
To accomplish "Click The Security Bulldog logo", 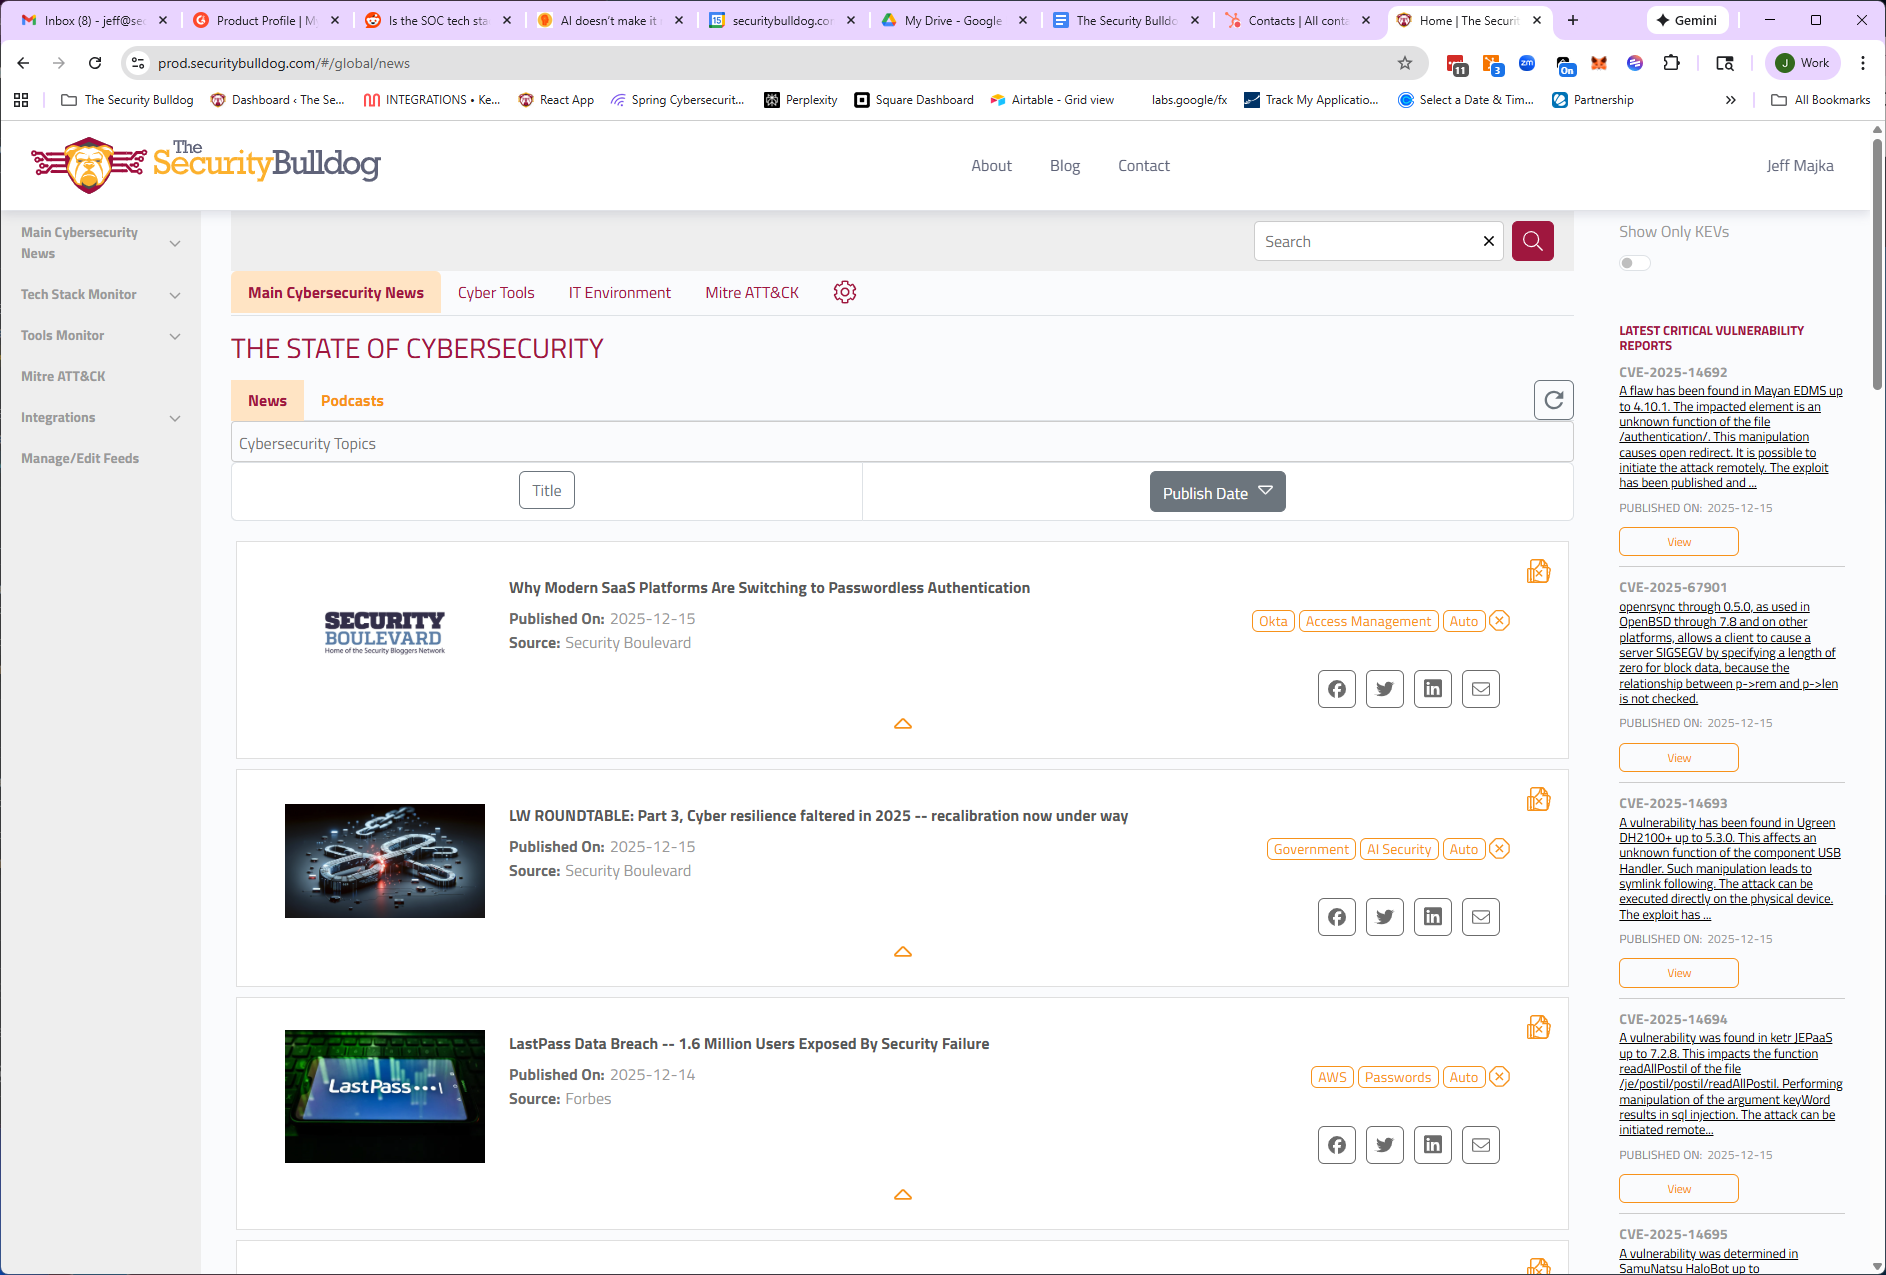I will point(205,164).
